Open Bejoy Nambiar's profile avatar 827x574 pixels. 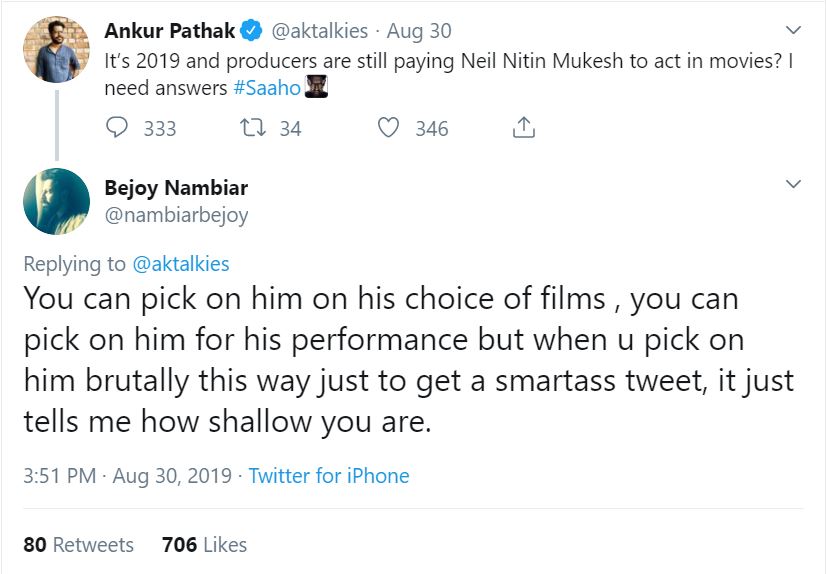pos(57,203)
